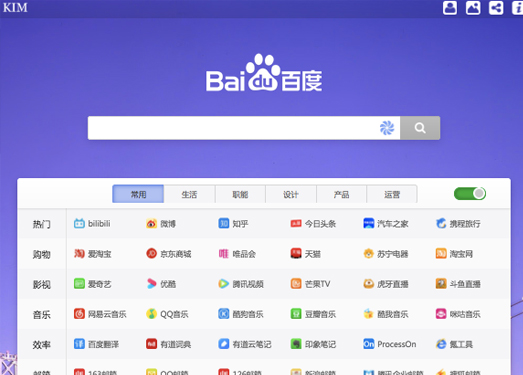
Task: Click the 热门 category label
Action: (42, 224)
